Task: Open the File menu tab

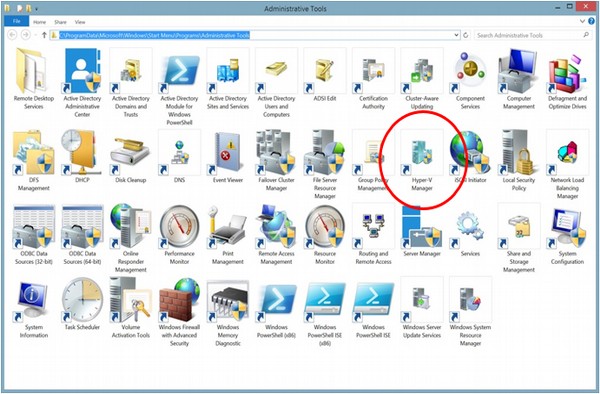Action: [x=16, y=21]
